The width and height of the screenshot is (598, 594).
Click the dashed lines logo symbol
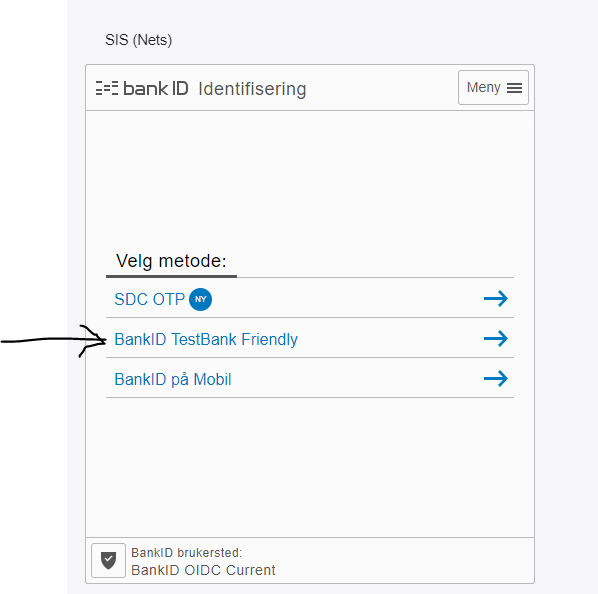(x=107, y=88)
